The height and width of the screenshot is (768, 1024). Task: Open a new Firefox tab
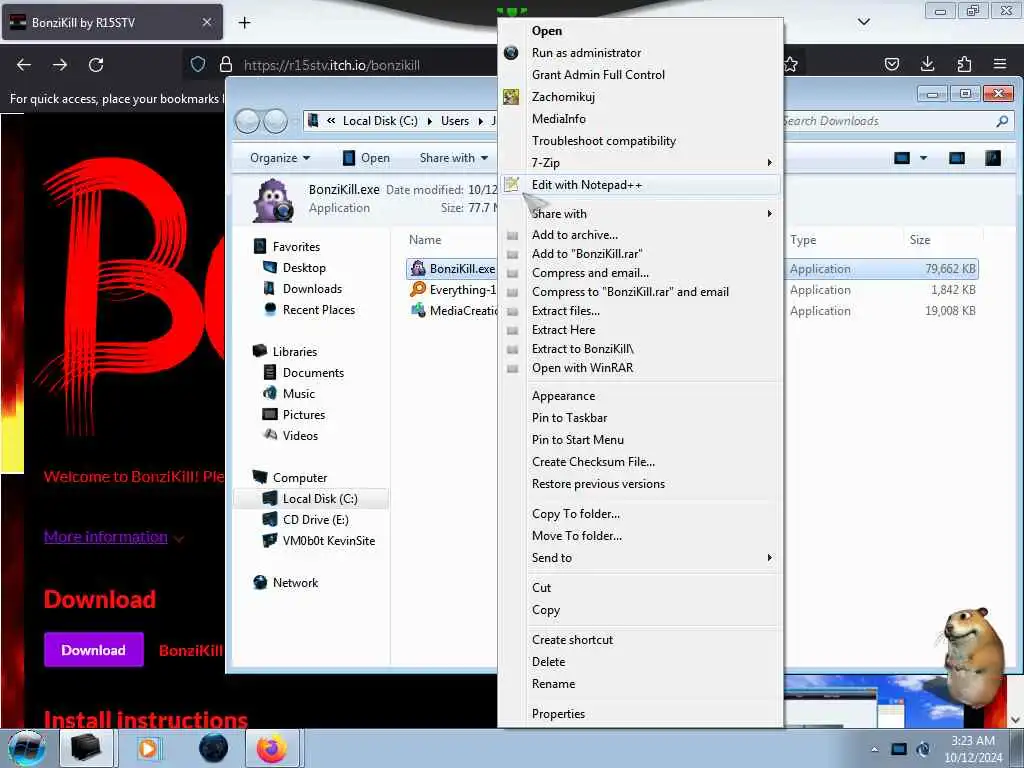tap(244, 23)
